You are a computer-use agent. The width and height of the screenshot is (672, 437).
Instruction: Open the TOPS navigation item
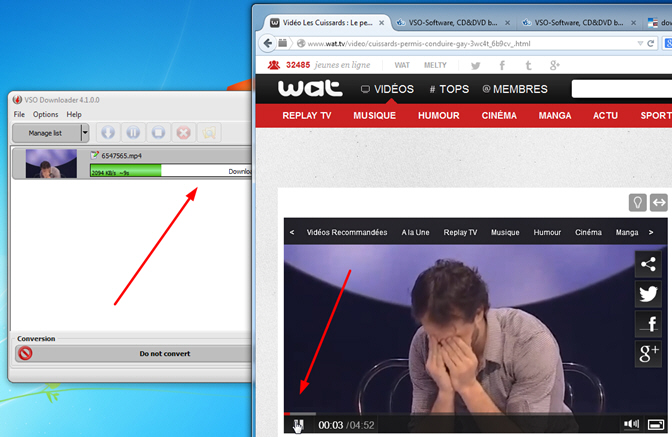[449, 89]
